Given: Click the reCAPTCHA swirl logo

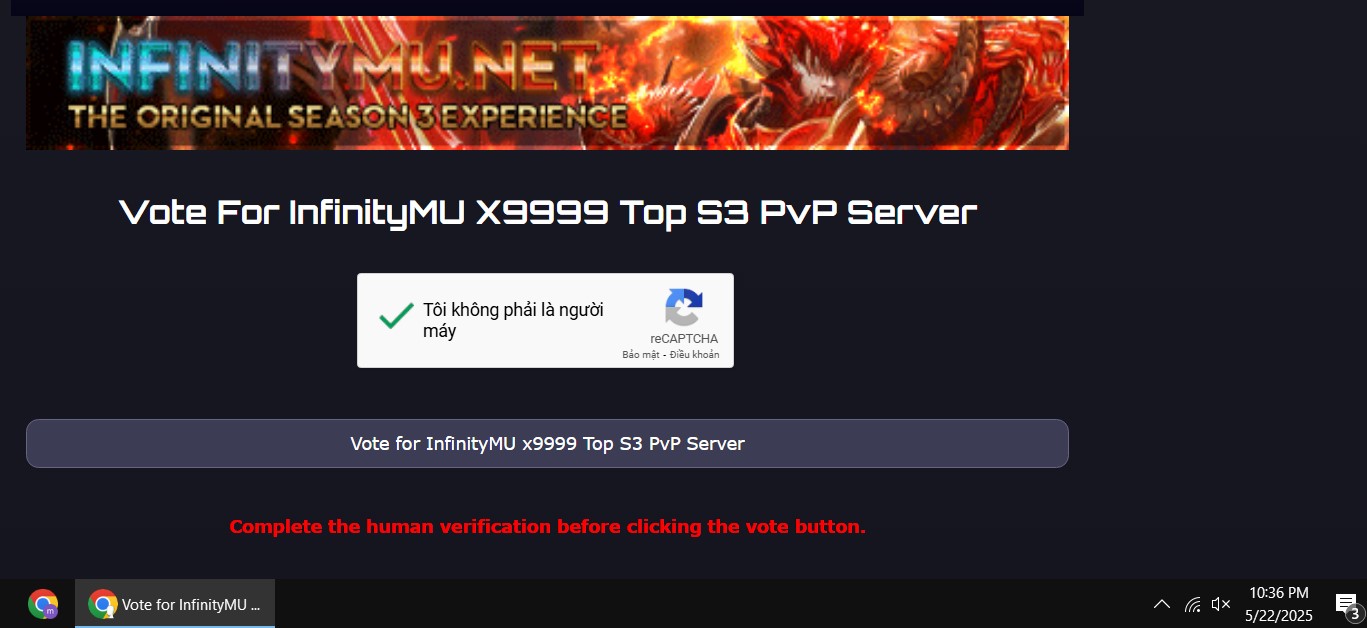Looking at the screenshot, I should click(x=684, y=307).
